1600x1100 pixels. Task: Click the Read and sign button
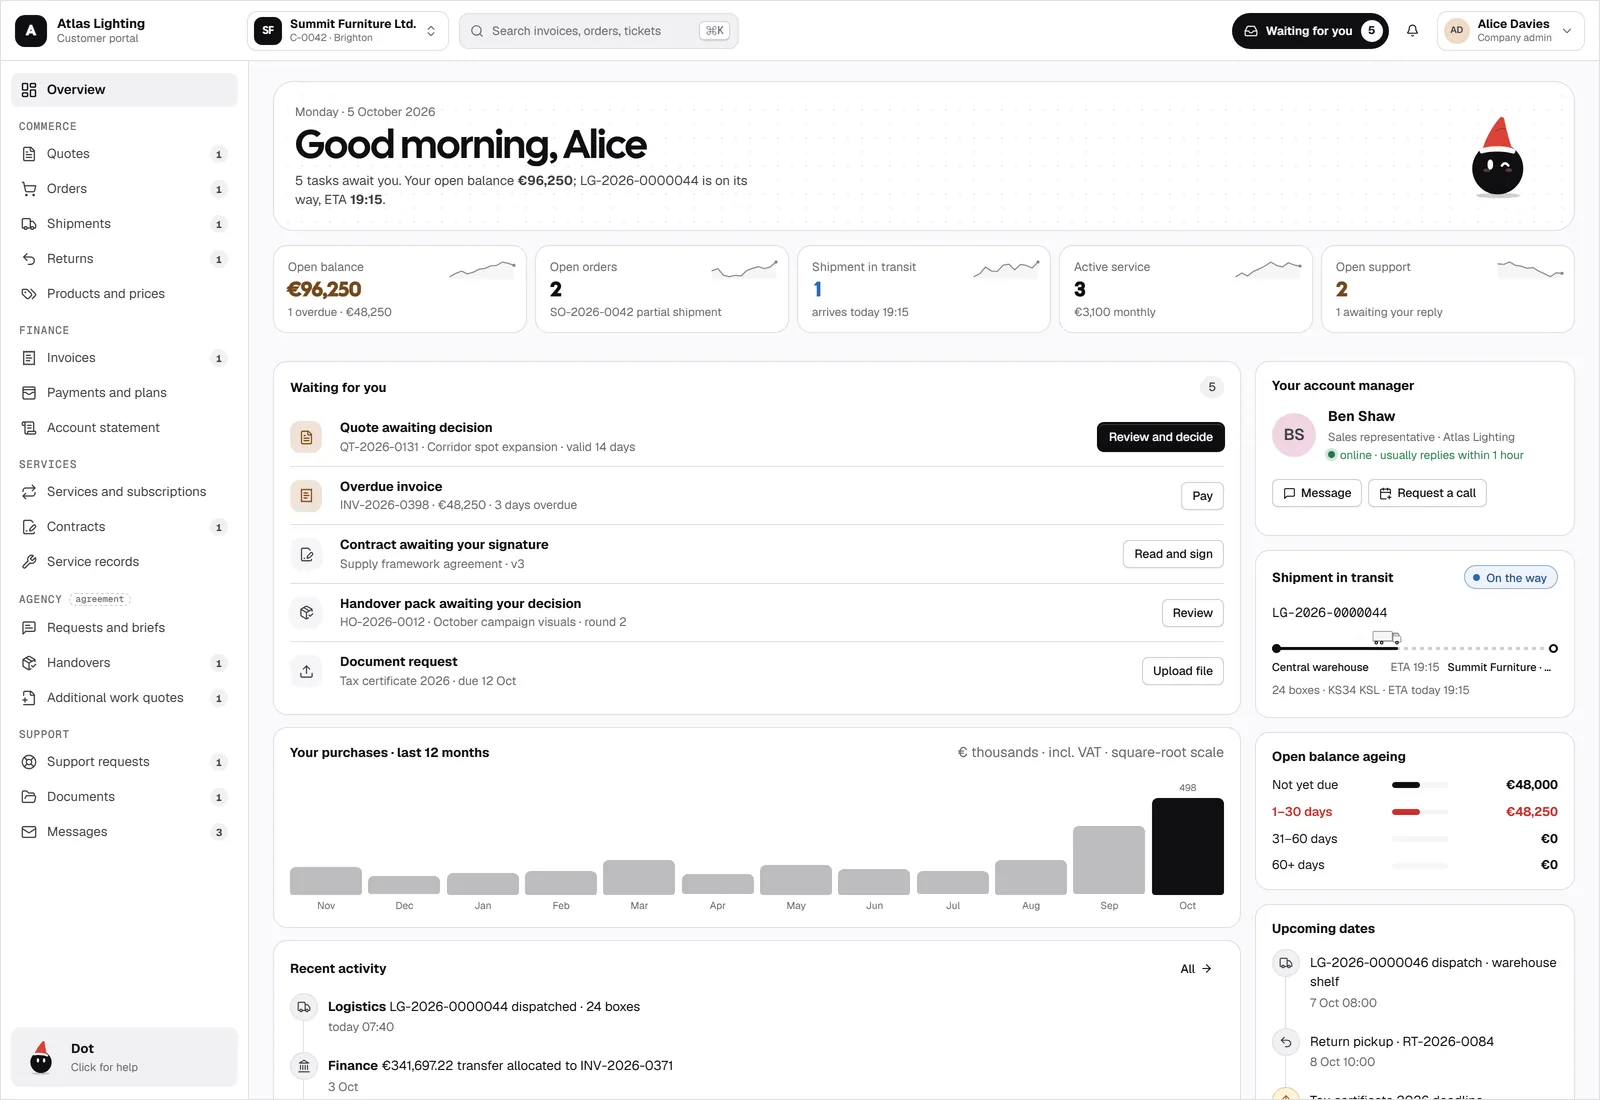pyautogui.click(x=1173, y=554)
